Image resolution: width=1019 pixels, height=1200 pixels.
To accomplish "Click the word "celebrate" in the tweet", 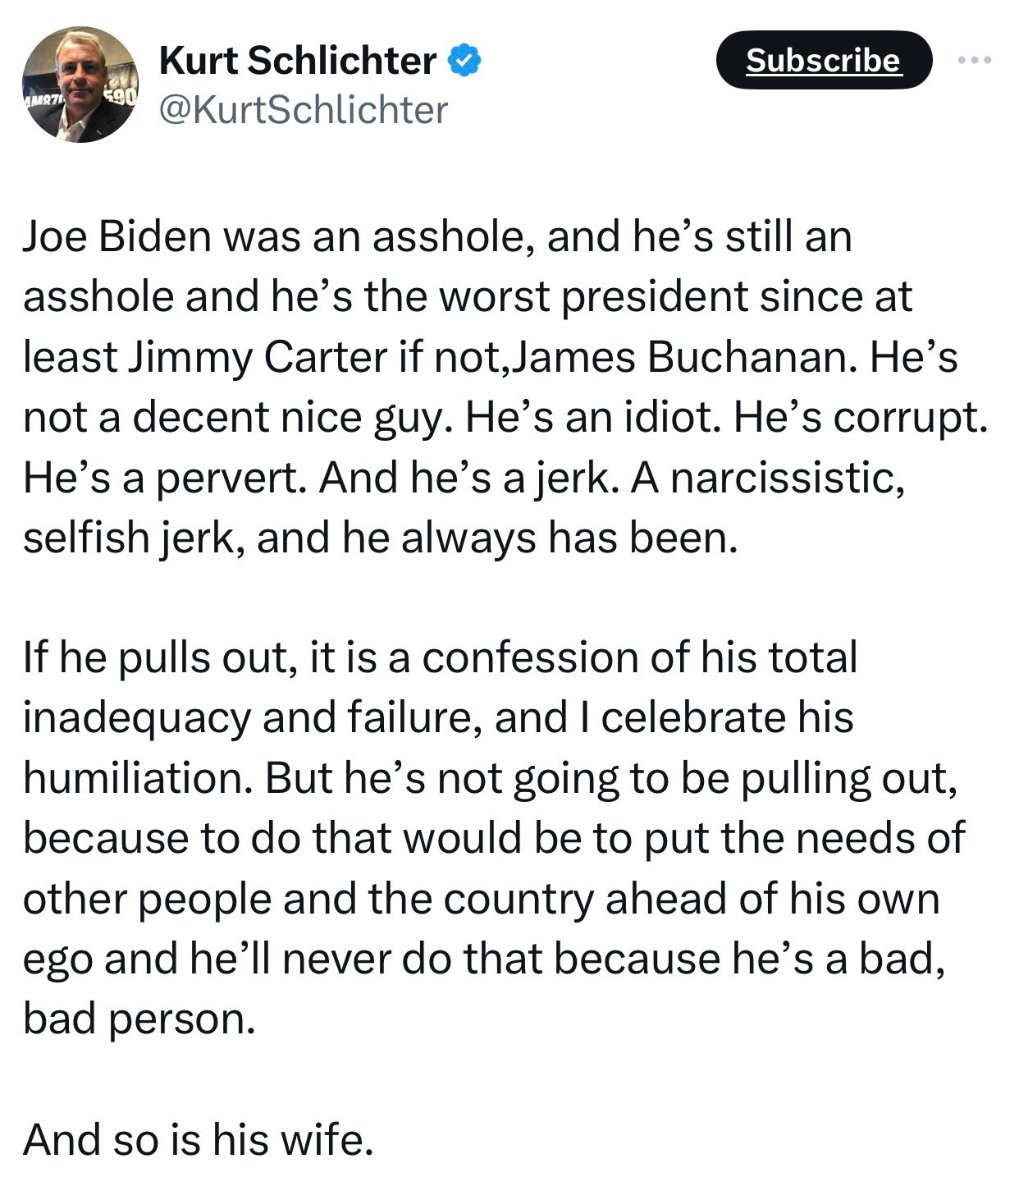I will click(686, 717).
